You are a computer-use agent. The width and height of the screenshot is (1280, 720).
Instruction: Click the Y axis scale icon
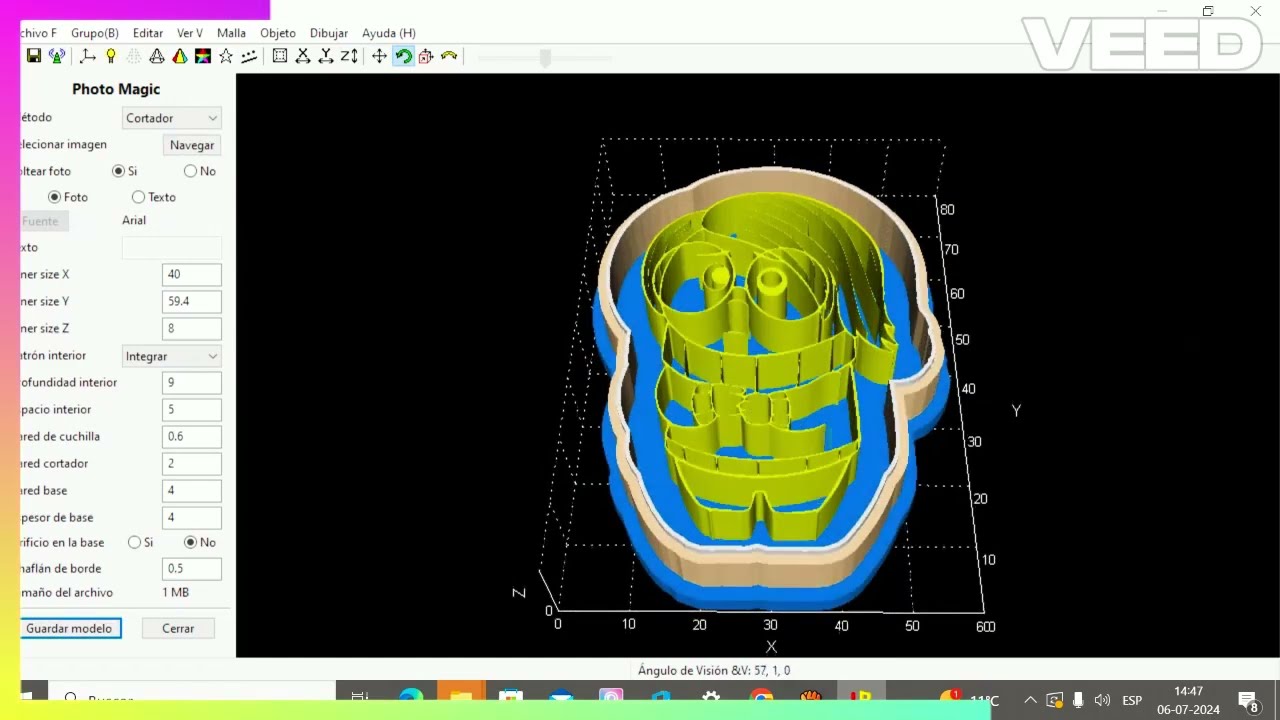pyautogui.click(x=326, y=56)
